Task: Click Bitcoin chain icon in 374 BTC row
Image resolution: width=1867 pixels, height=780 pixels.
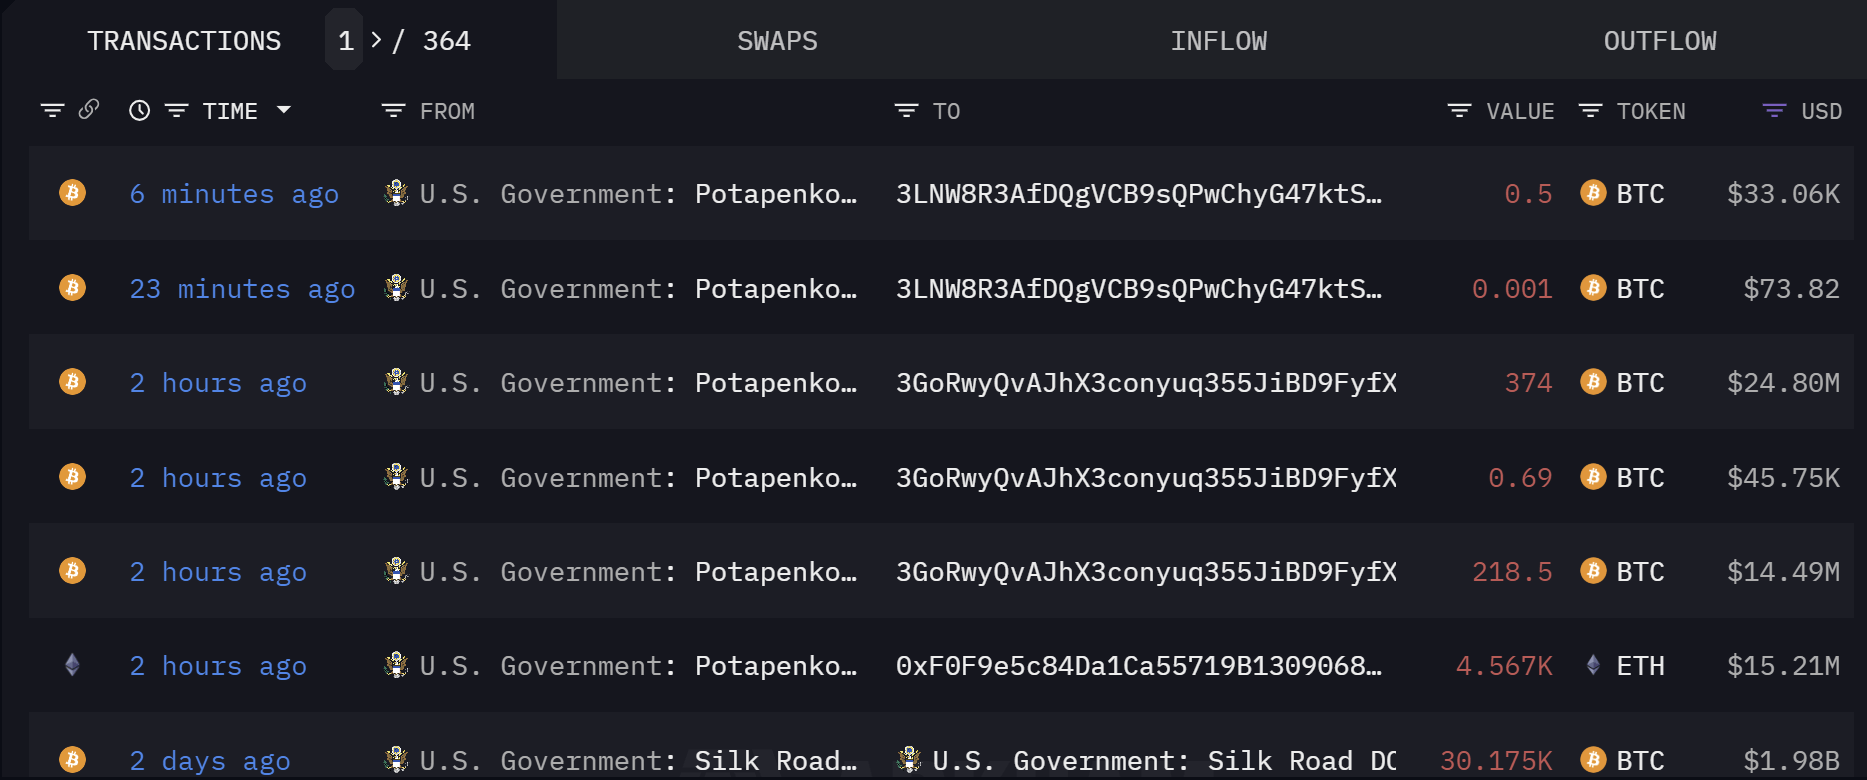Action: tap(72, 381)
